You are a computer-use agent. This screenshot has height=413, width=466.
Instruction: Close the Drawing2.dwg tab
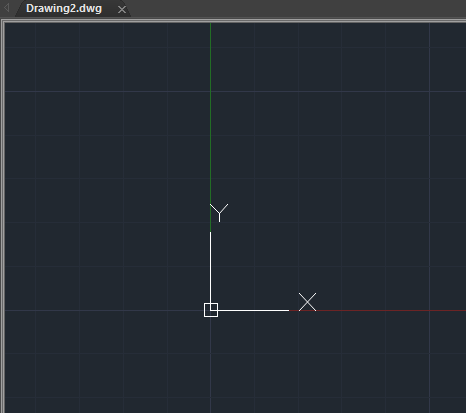point(122,10)
